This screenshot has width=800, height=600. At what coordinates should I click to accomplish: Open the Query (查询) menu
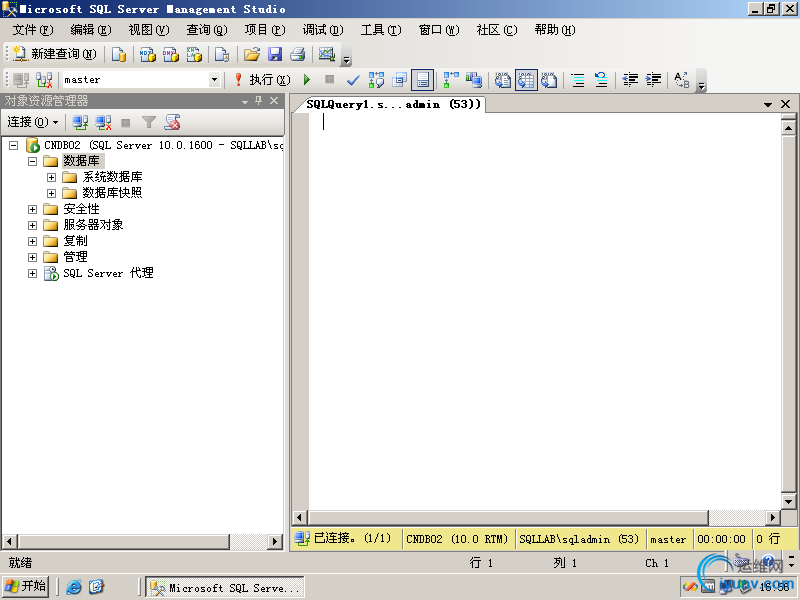point(207,30)
